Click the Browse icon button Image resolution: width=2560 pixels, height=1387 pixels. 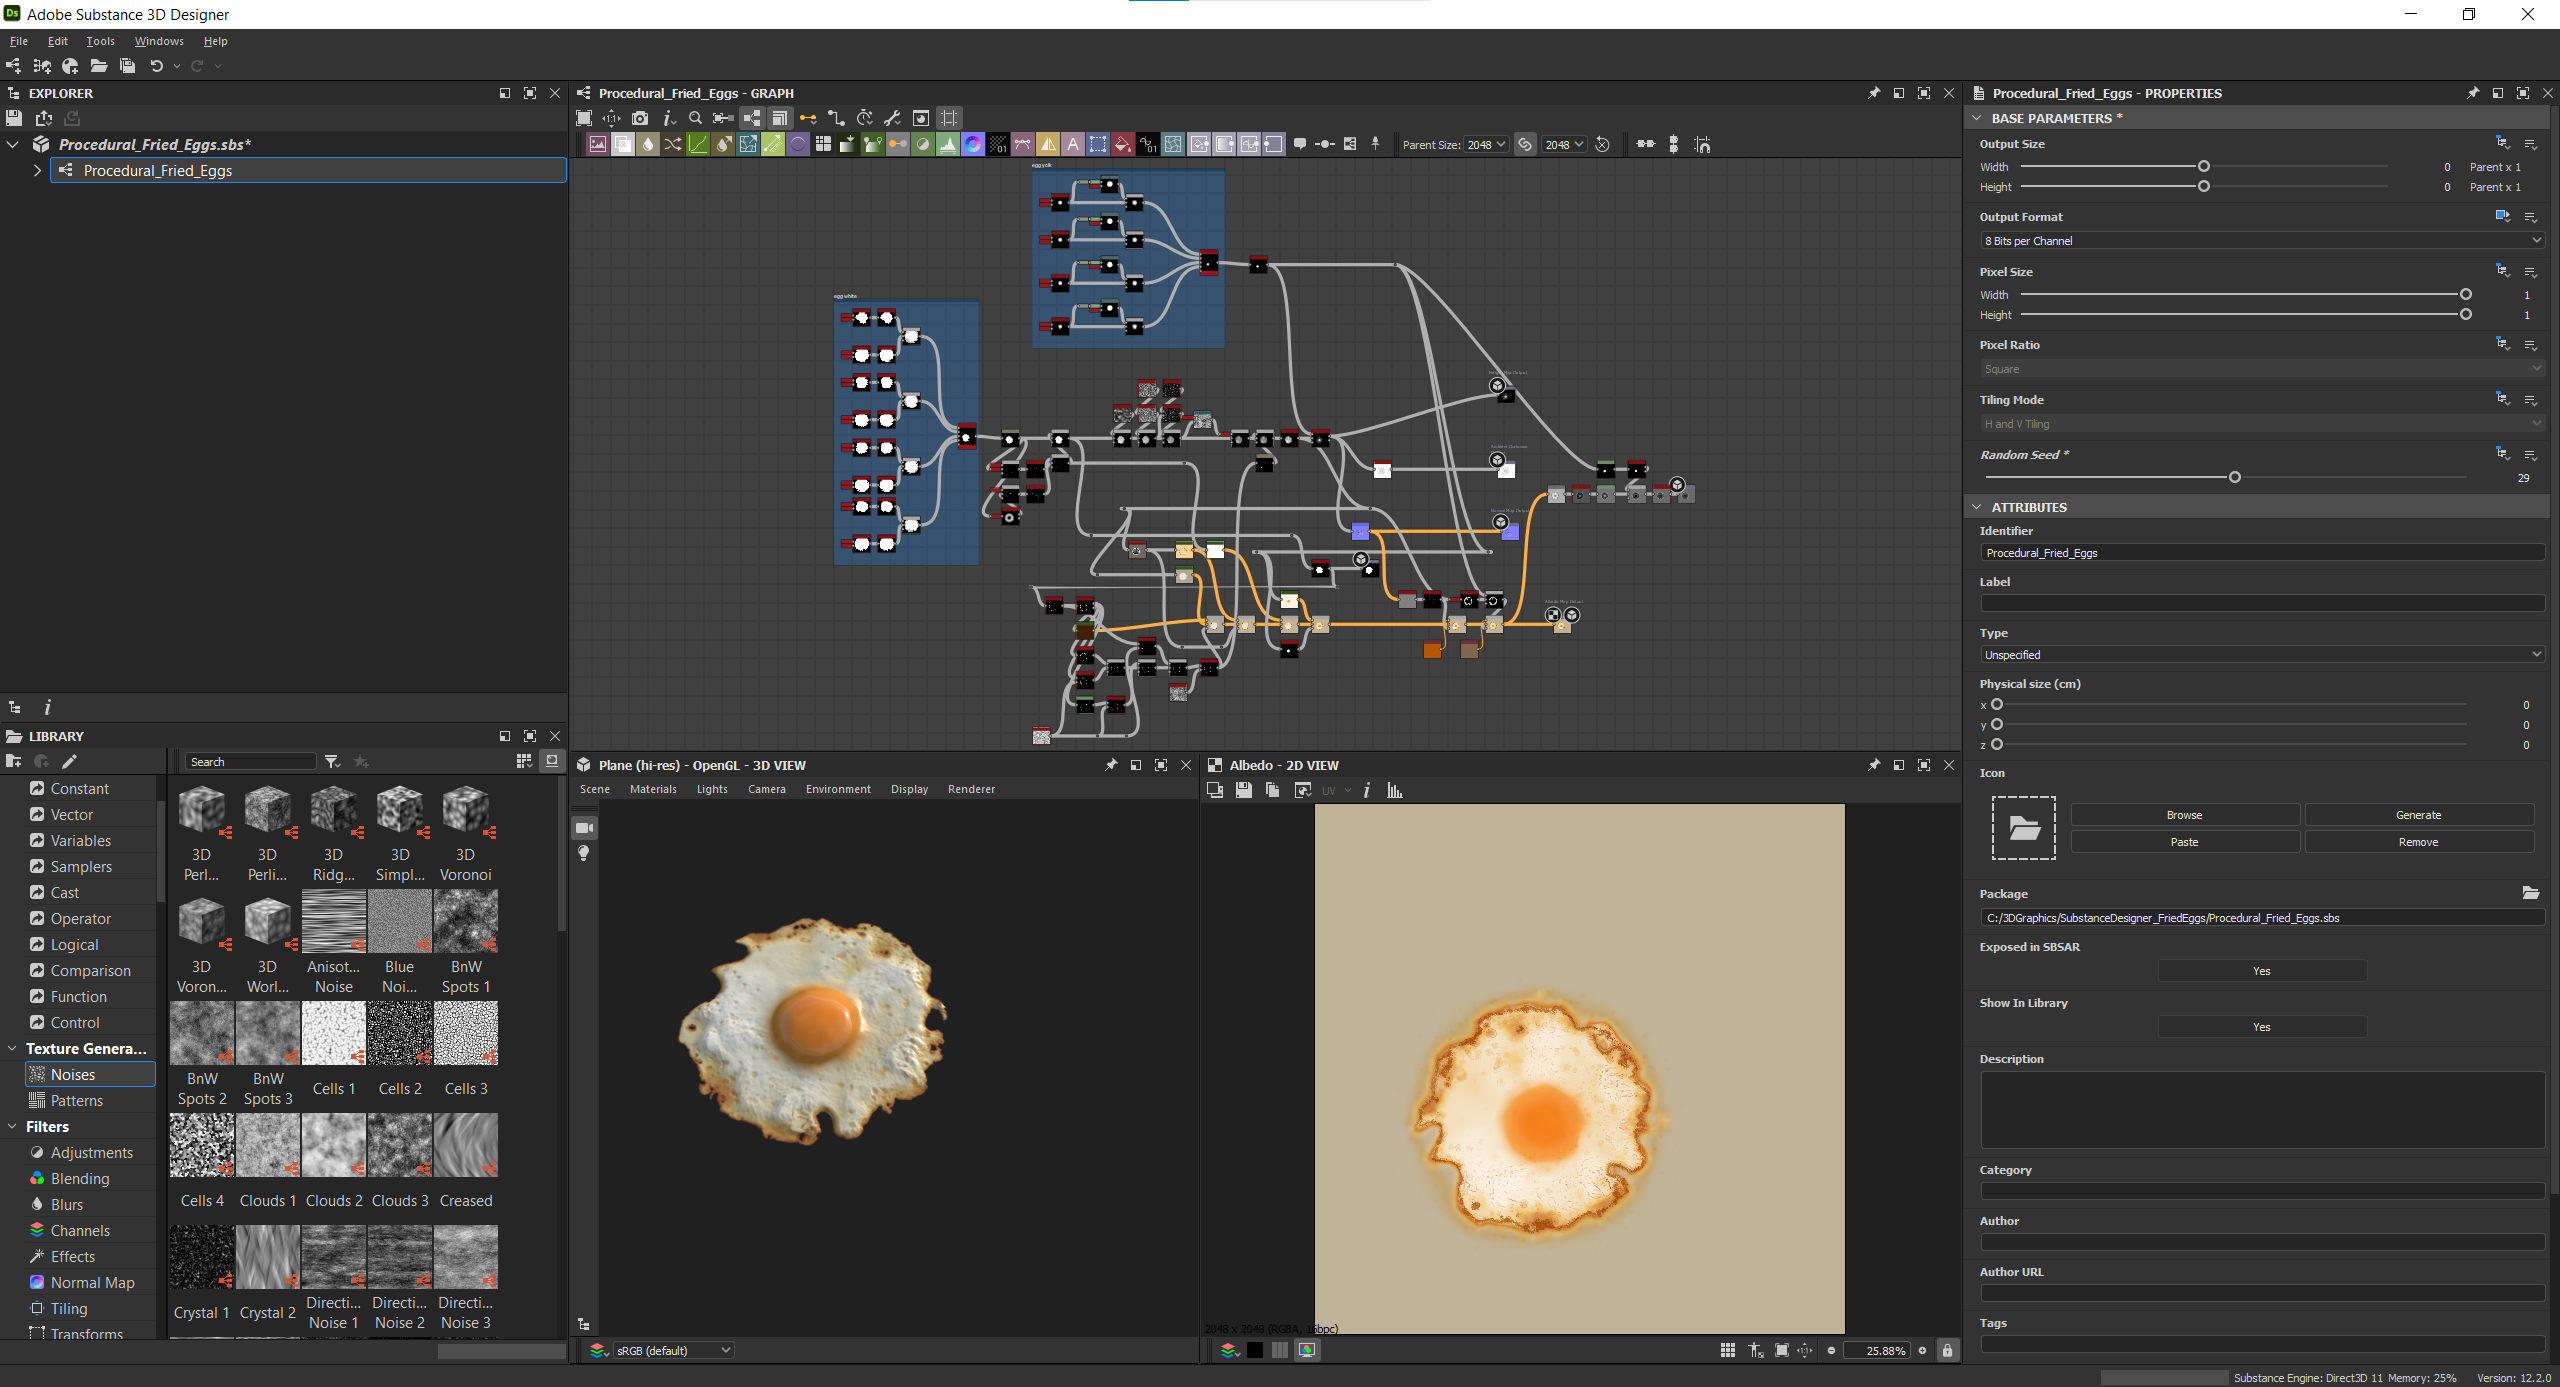click(x=2184, y=815)
